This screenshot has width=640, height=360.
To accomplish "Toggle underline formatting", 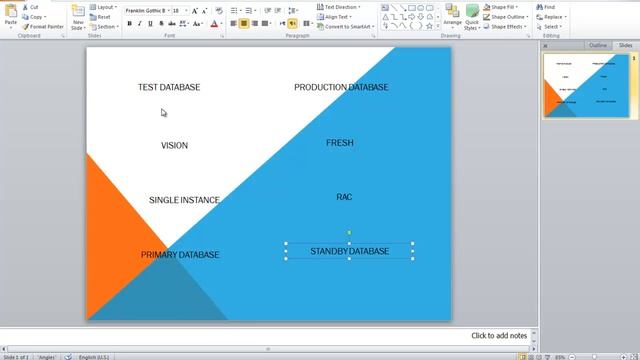I will (x=150, y=24).
